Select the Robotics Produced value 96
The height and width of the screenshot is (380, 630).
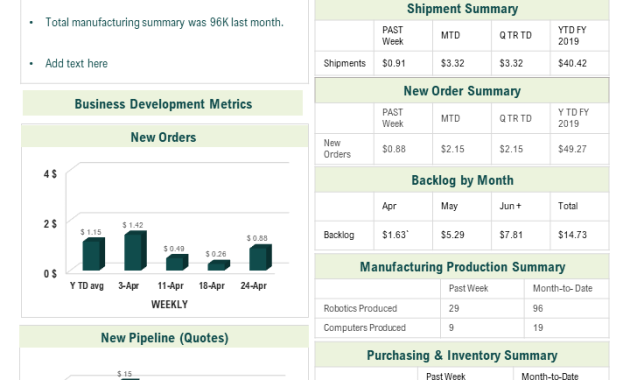pyautogui.click(x=538, y=308)
